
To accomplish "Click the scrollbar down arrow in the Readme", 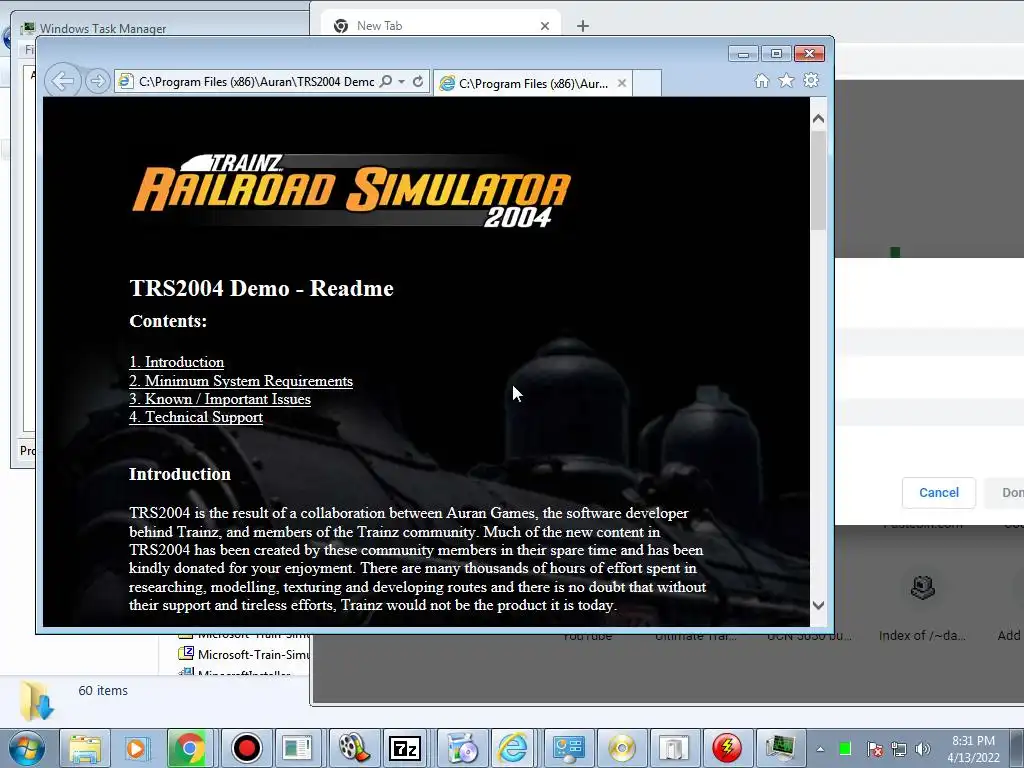I will [x=818, y=605].
